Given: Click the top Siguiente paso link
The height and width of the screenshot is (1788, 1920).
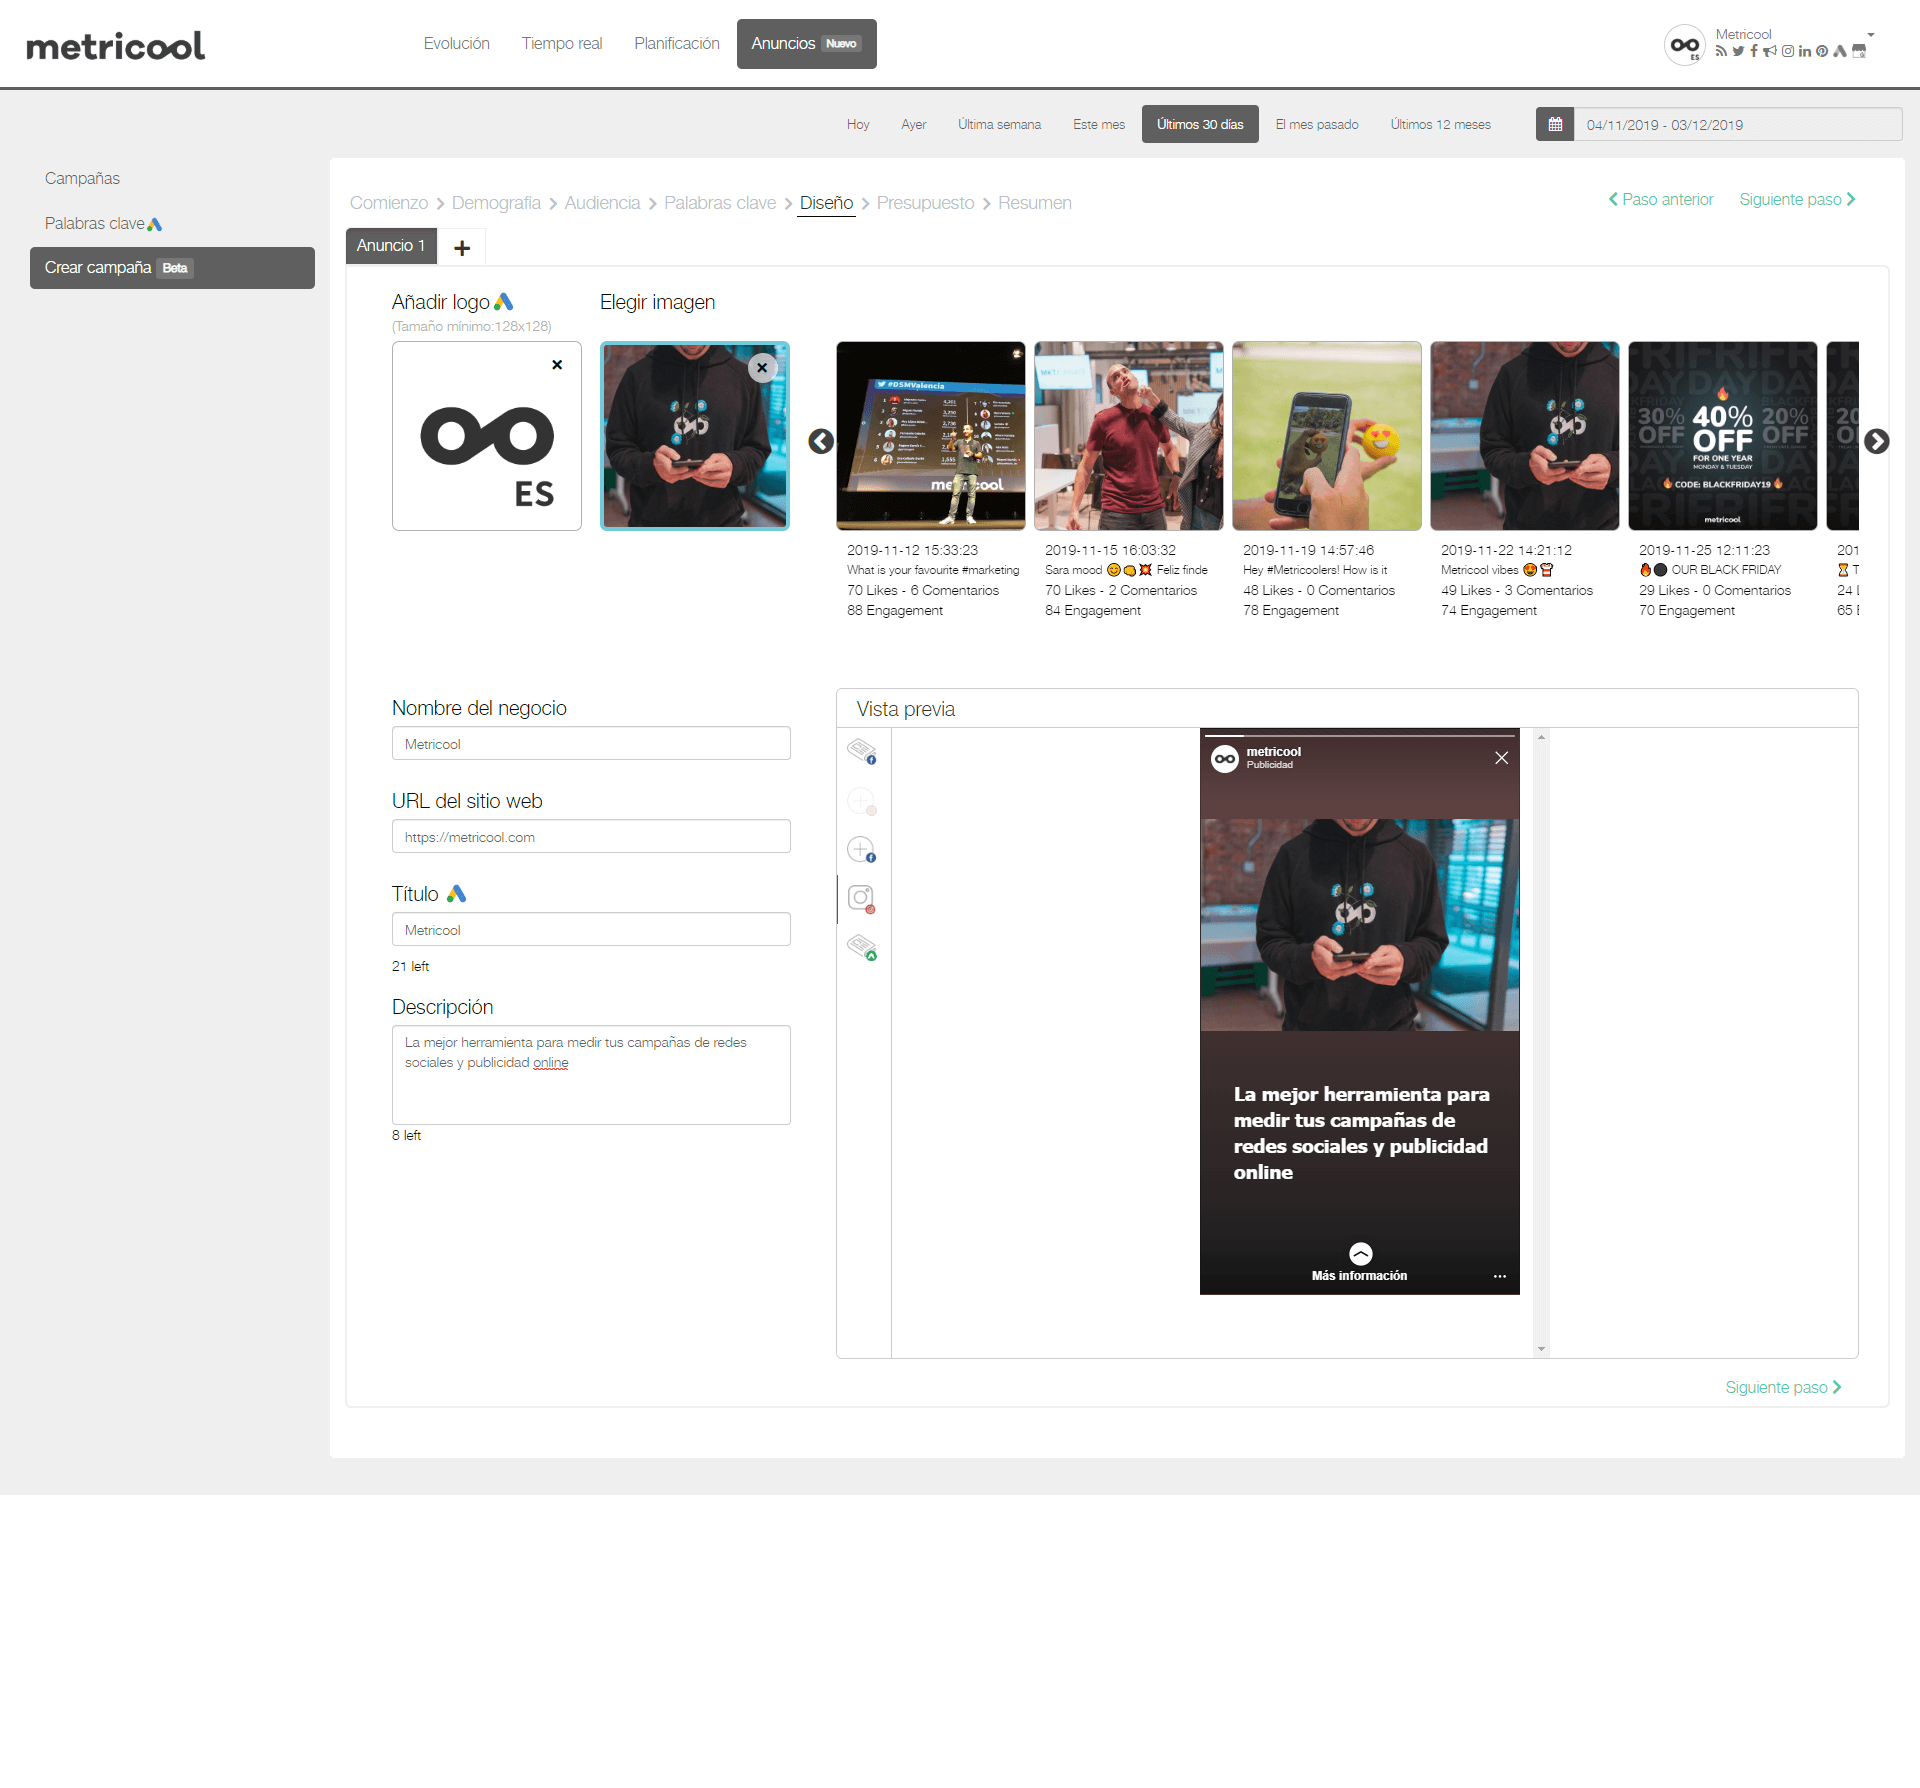Looking at the screenshot, I should pyautogui.click(x=1798, y=200).
